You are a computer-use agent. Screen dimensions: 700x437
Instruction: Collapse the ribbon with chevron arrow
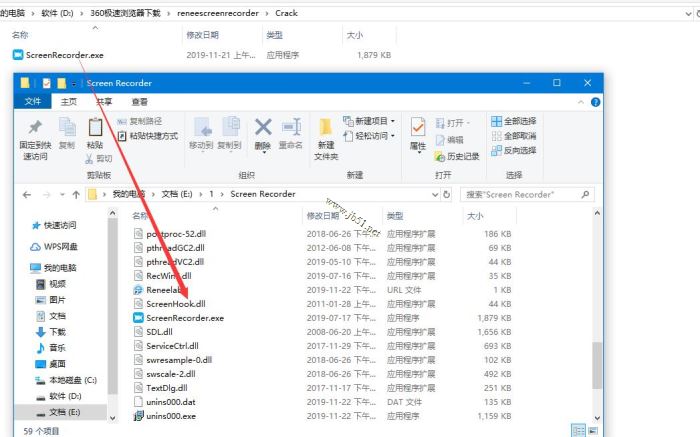click(581, 102)
